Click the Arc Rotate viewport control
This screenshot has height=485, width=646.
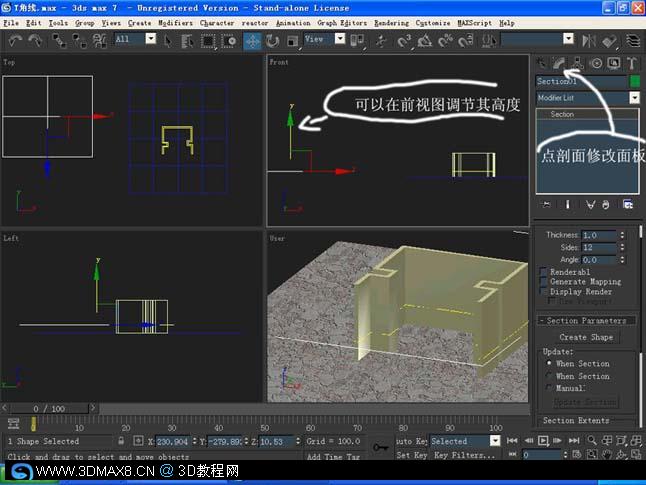click(x=621, y=455)
